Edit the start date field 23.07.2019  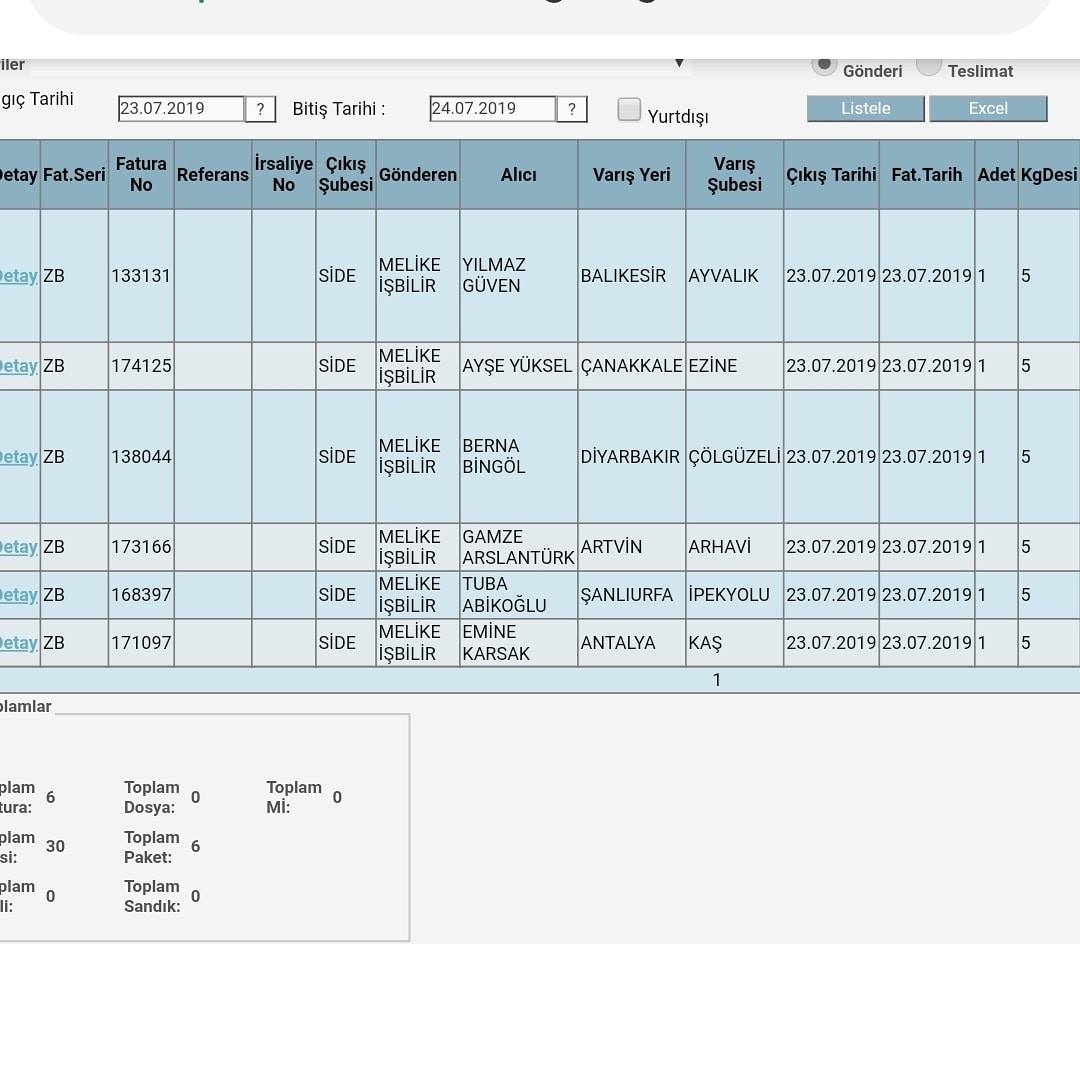point(181,109)
